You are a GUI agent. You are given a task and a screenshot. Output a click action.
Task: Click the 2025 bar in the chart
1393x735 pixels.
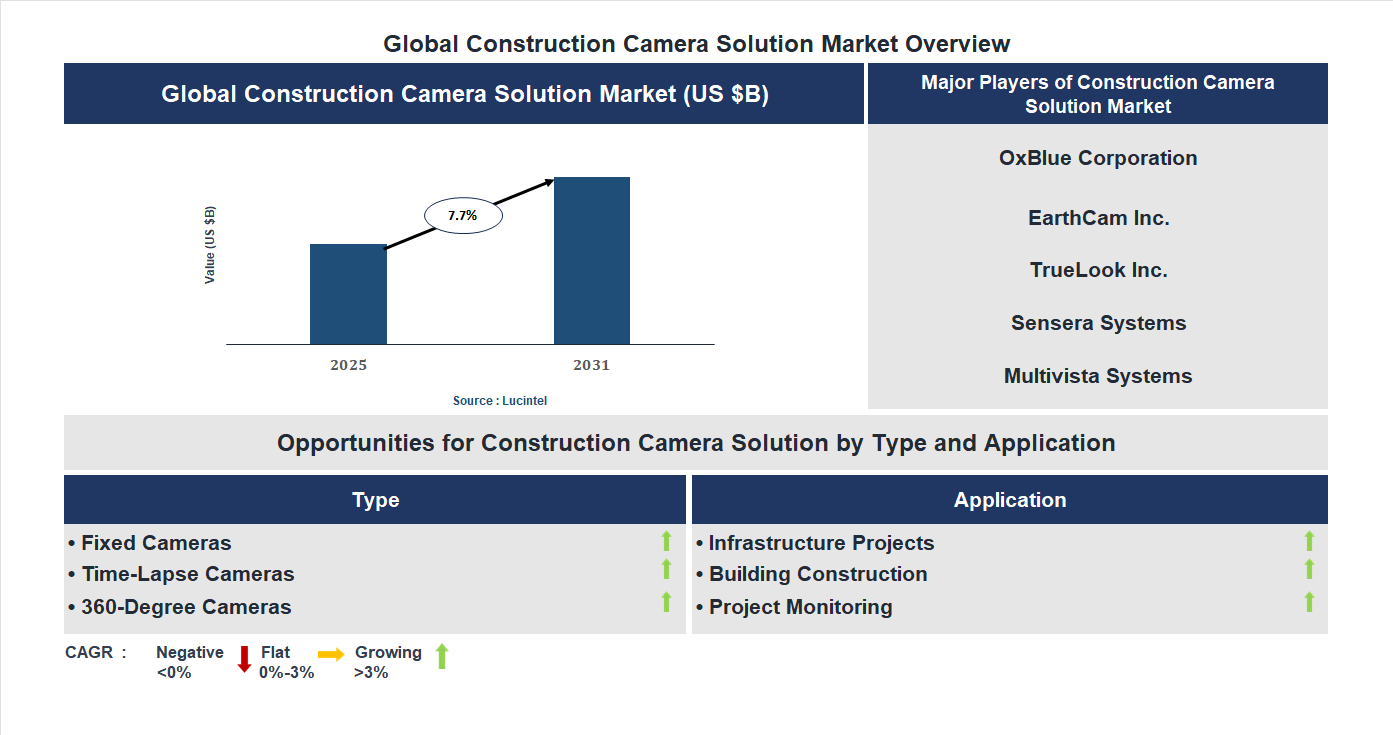pyautogui.click(x=348, y=295)
